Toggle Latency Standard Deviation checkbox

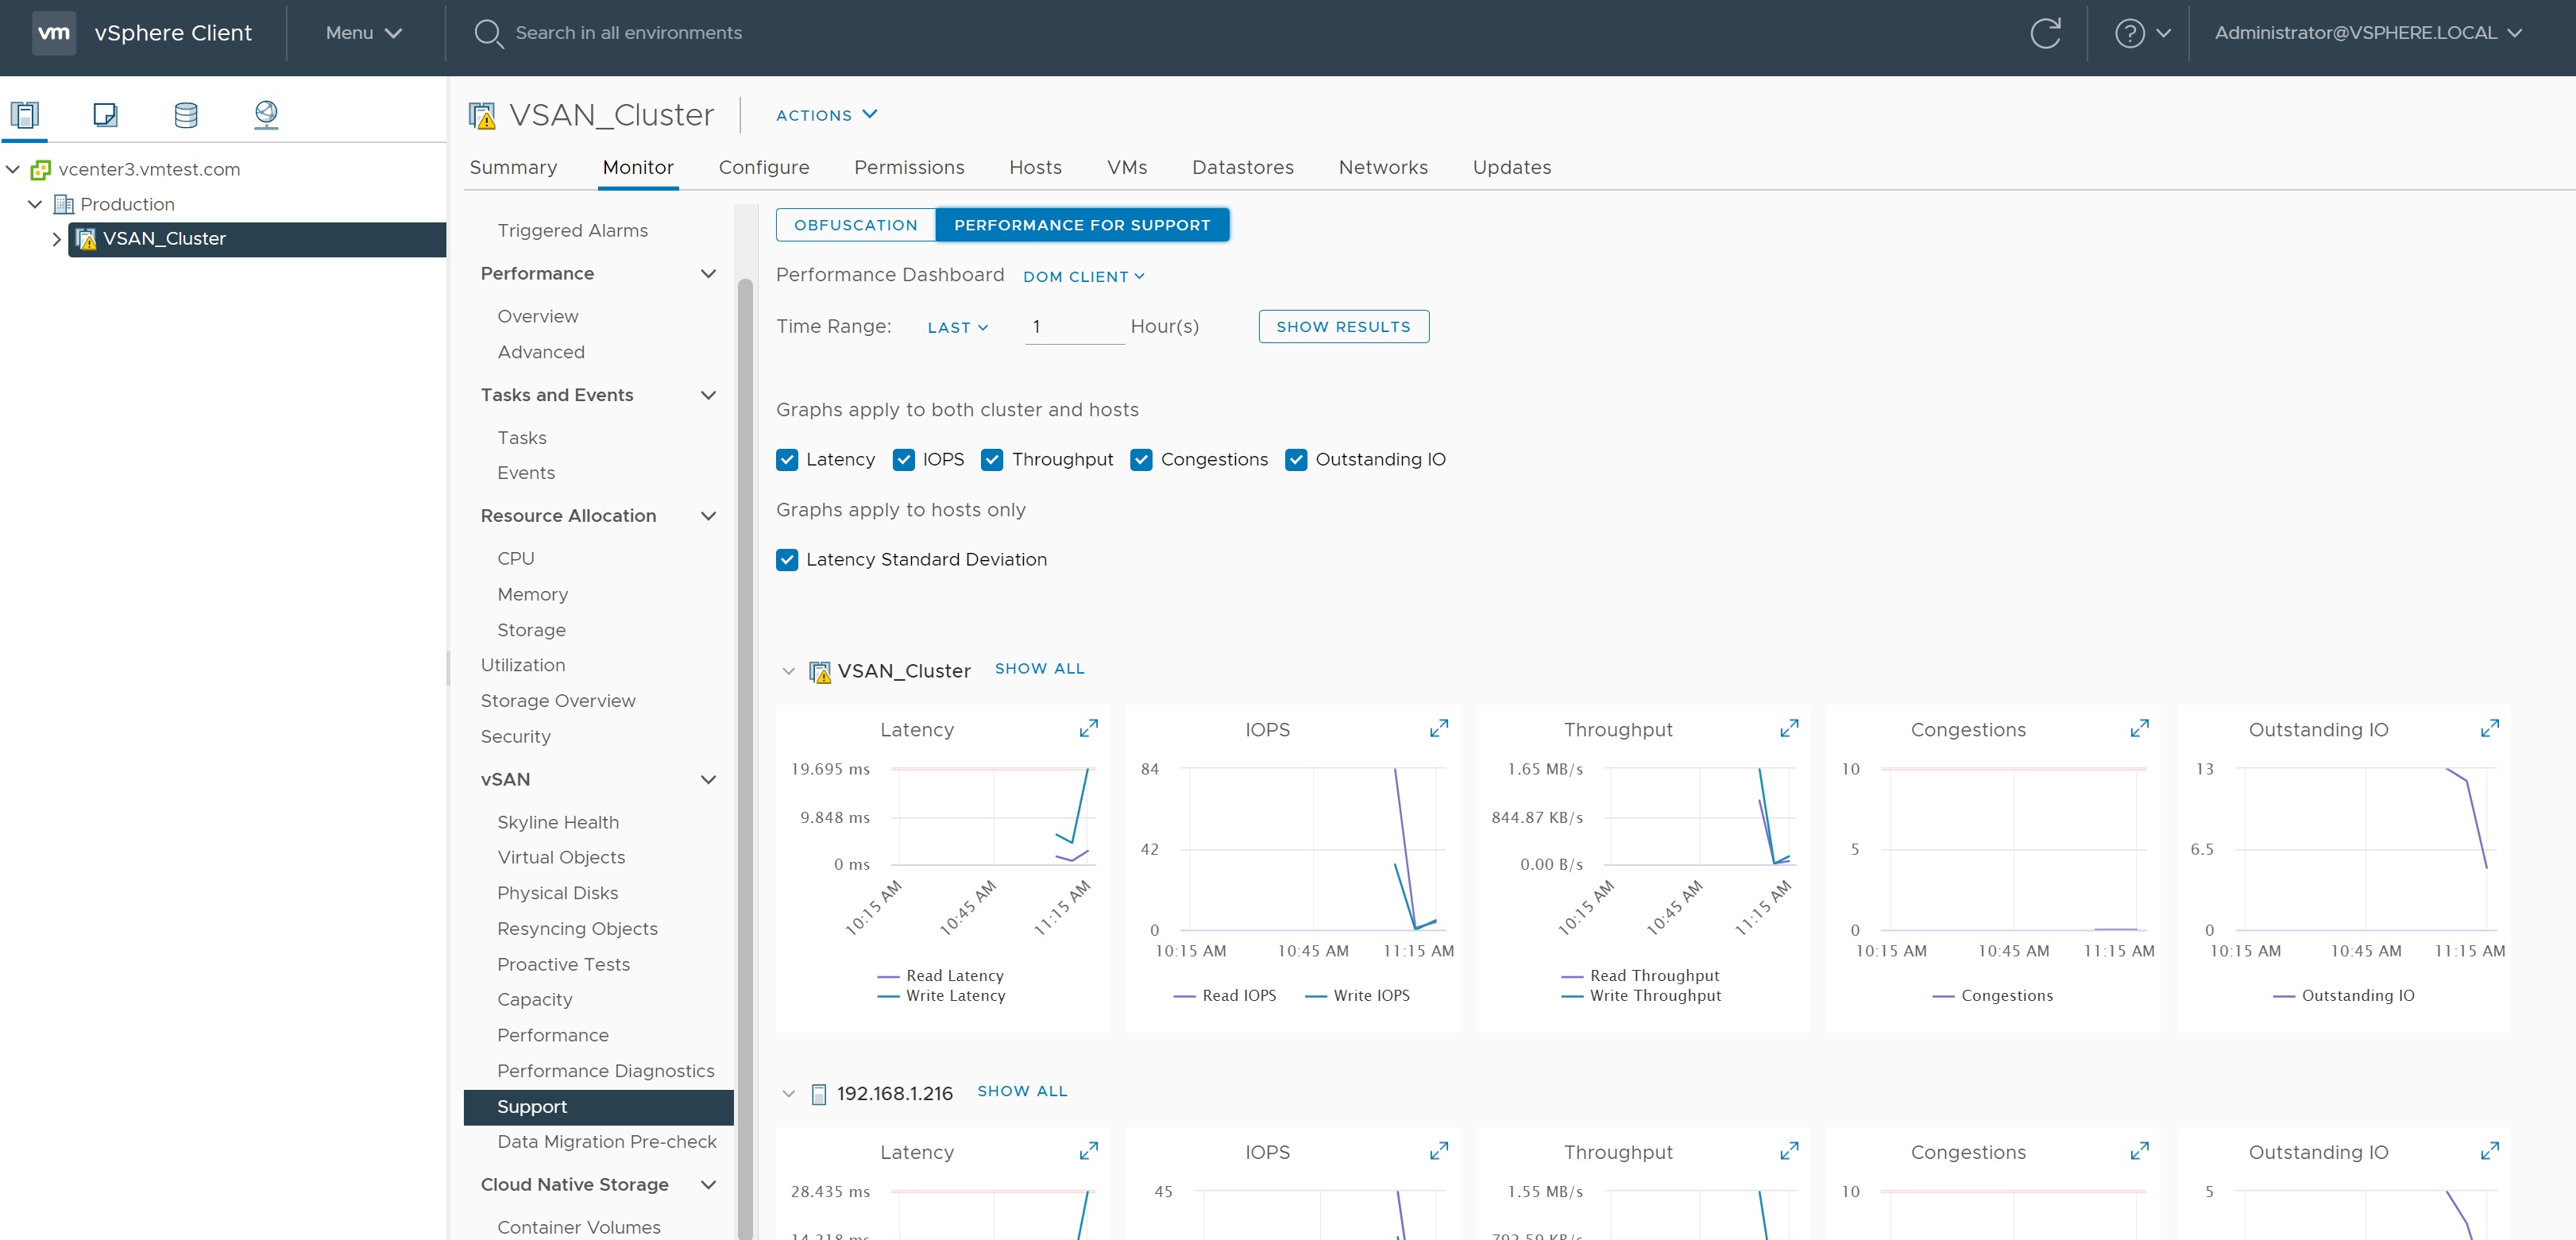787,560
